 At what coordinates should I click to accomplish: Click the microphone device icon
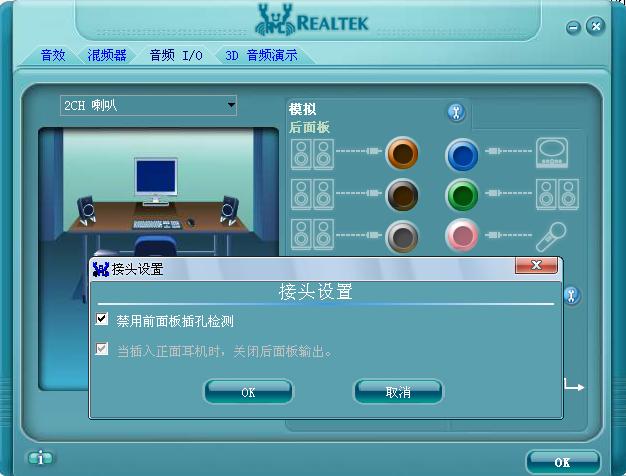click(551, 236)
